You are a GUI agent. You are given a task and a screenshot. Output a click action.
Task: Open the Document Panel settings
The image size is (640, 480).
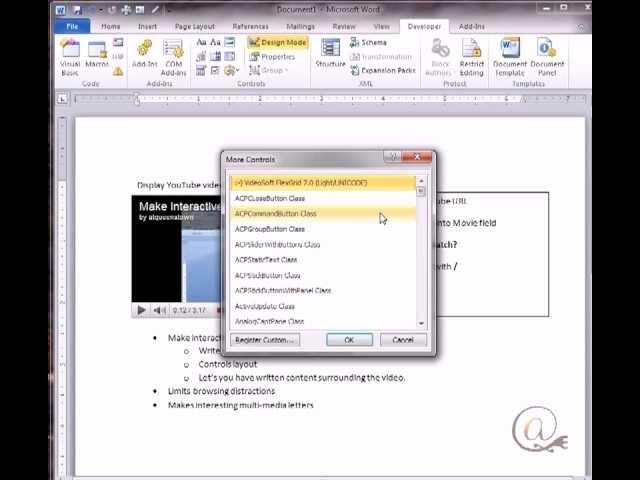[547, 58]
